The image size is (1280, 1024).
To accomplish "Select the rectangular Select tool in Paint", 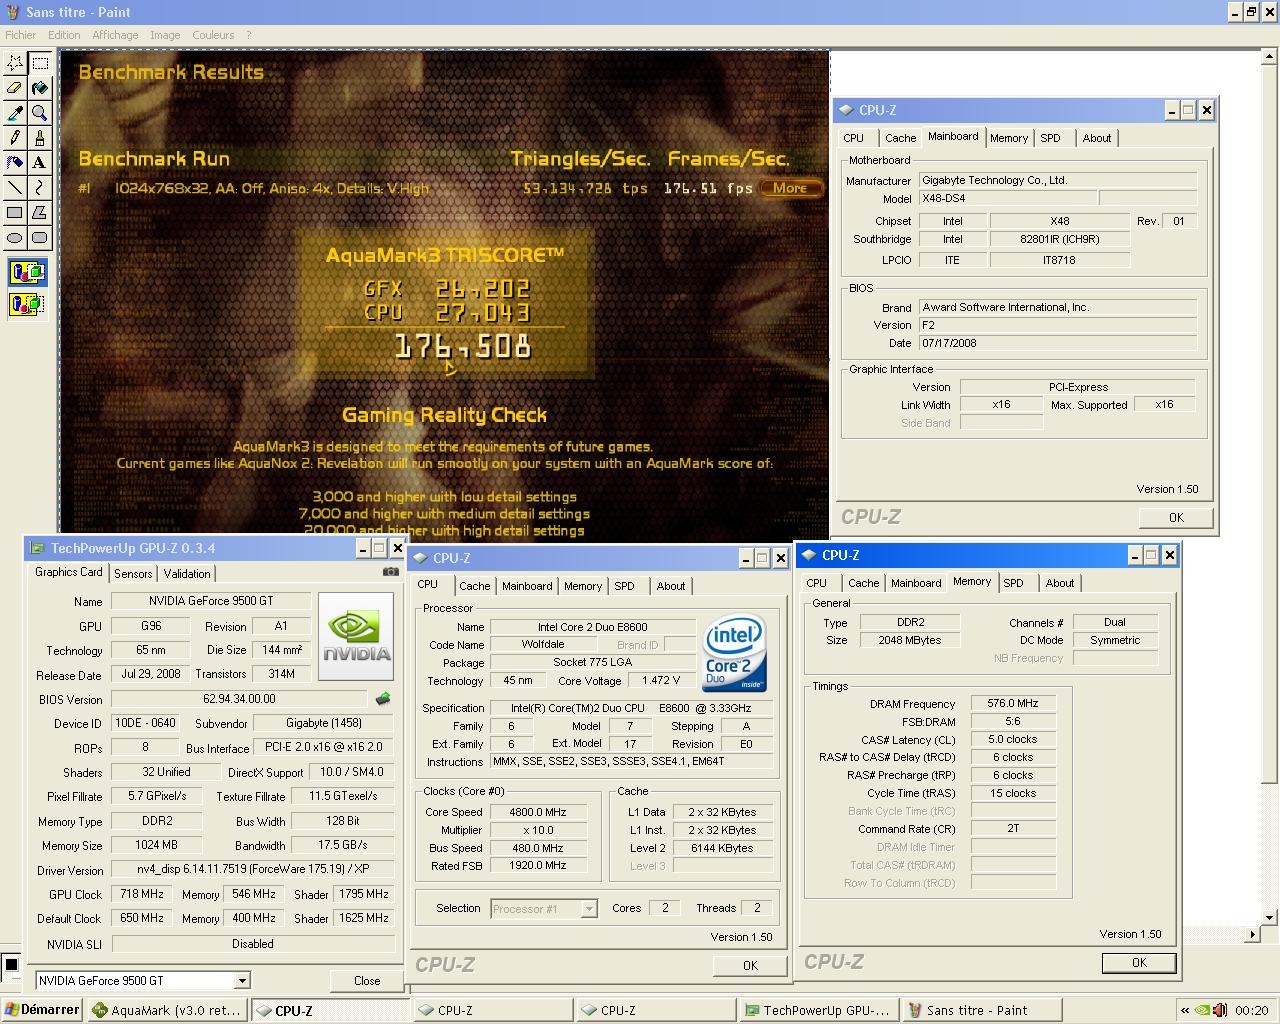I will tap(40, 63).
